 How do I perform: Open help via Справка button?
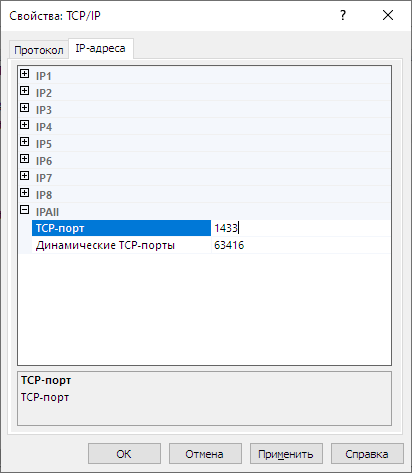point(367,454)
